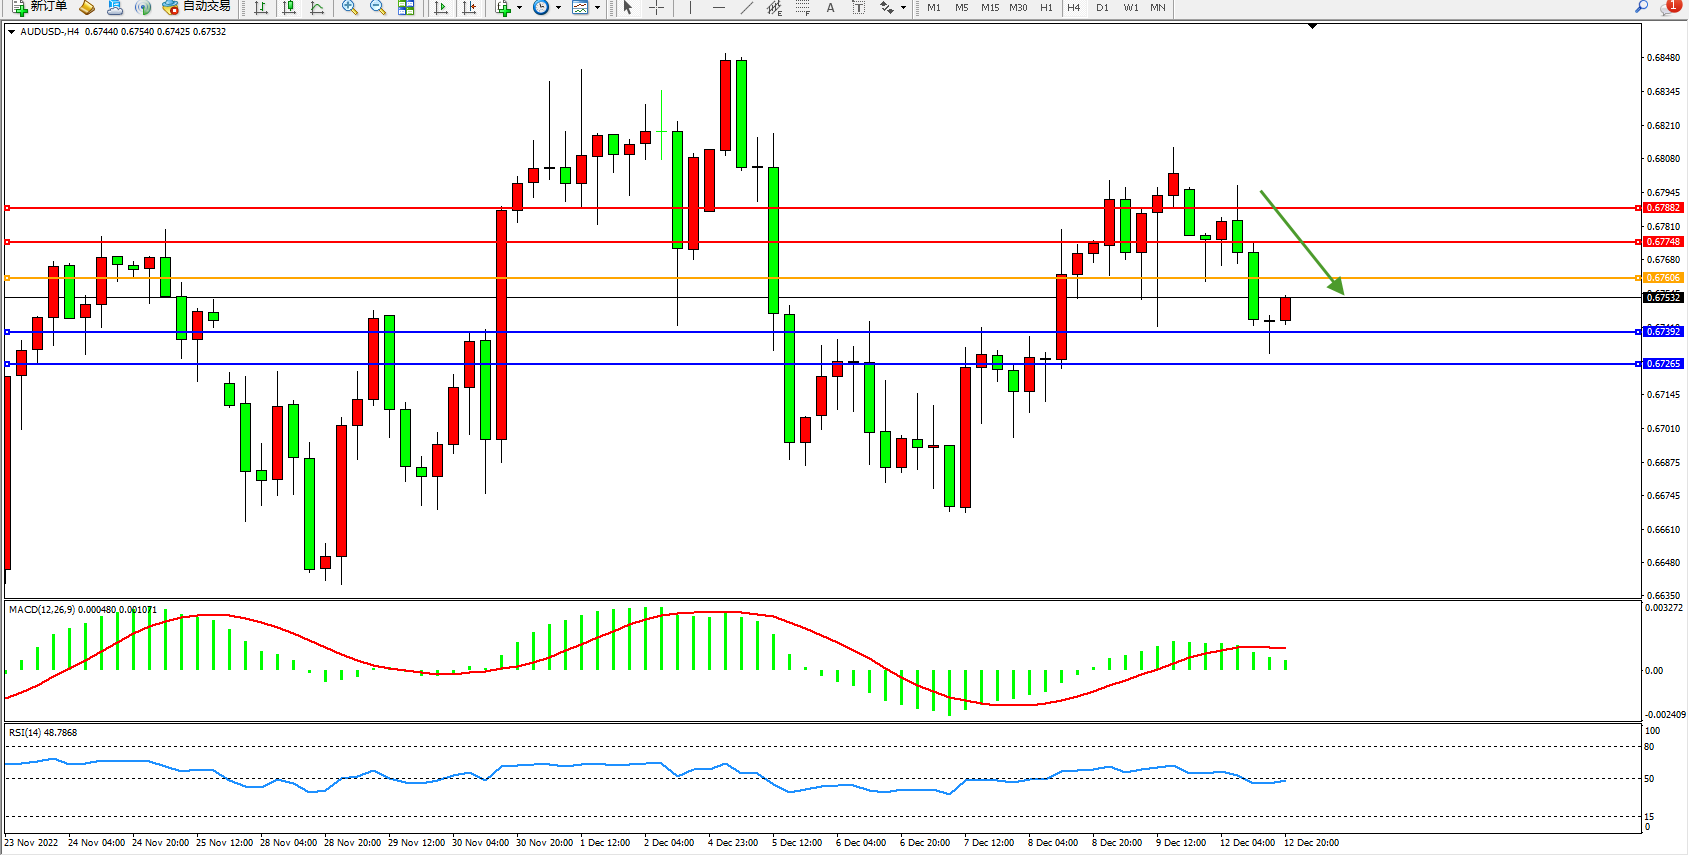The width and height of the screenshot is (1689, 856).
Task: Expand the chart templates dropdown arrow
Action: (597, 8)
